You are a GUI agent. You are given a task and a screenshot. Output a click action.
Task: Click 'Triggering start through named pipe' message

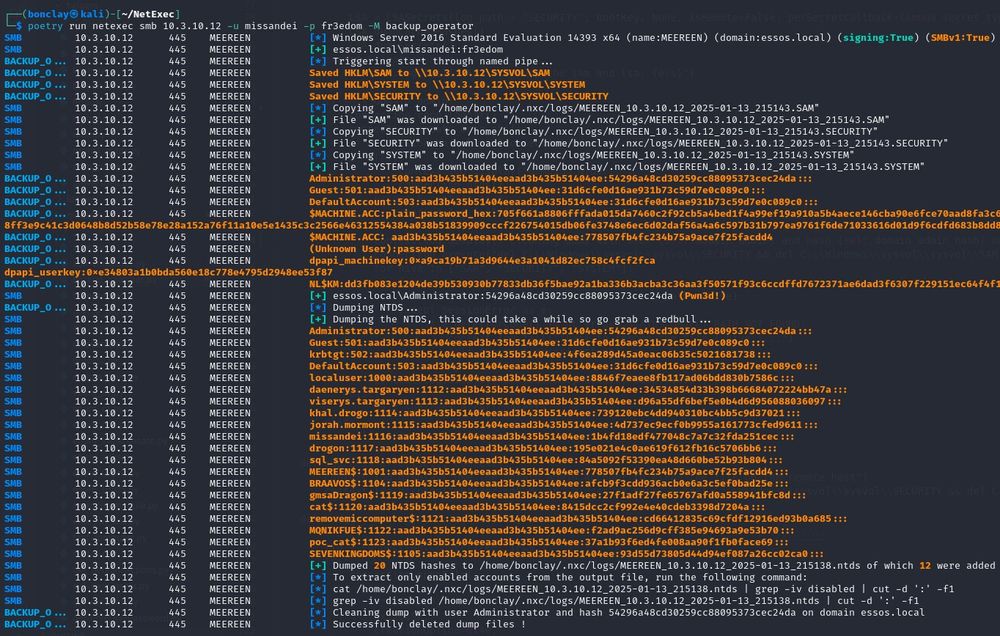click(443, 61)
